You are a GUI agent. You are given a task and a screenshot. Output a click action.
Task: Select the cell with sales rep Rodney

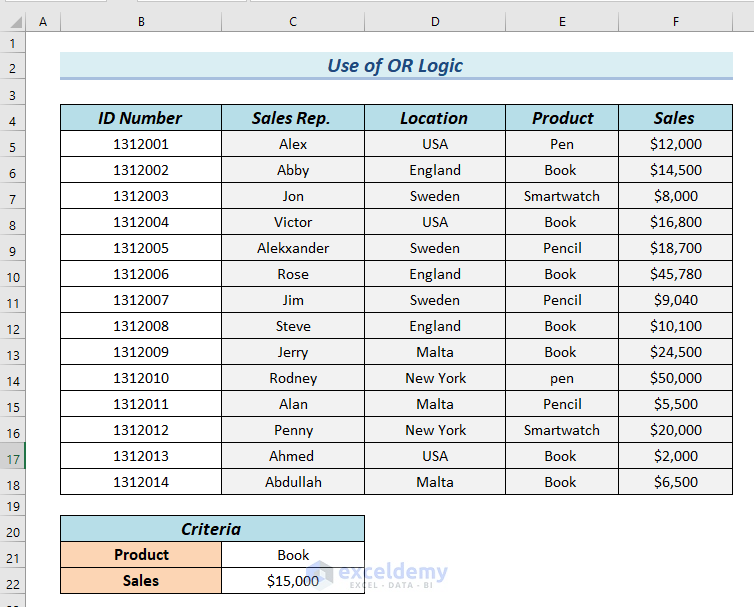tap(292, 378)
